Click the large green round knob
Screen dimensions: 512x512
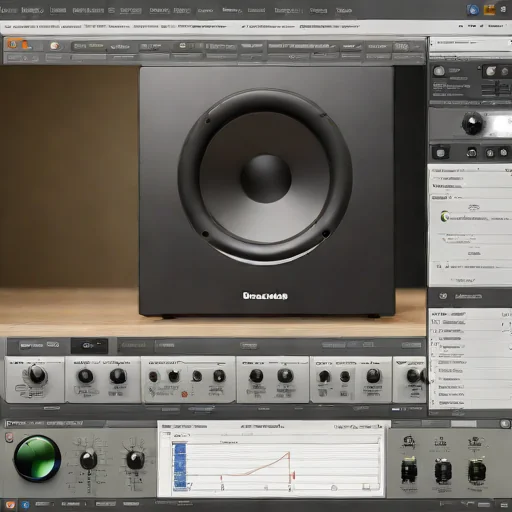pos(37,458)
